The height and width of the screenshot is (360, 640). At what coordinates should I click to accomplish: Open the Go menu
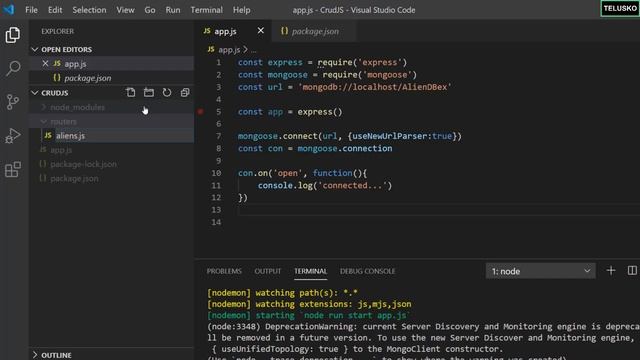[x=150, y=10]
